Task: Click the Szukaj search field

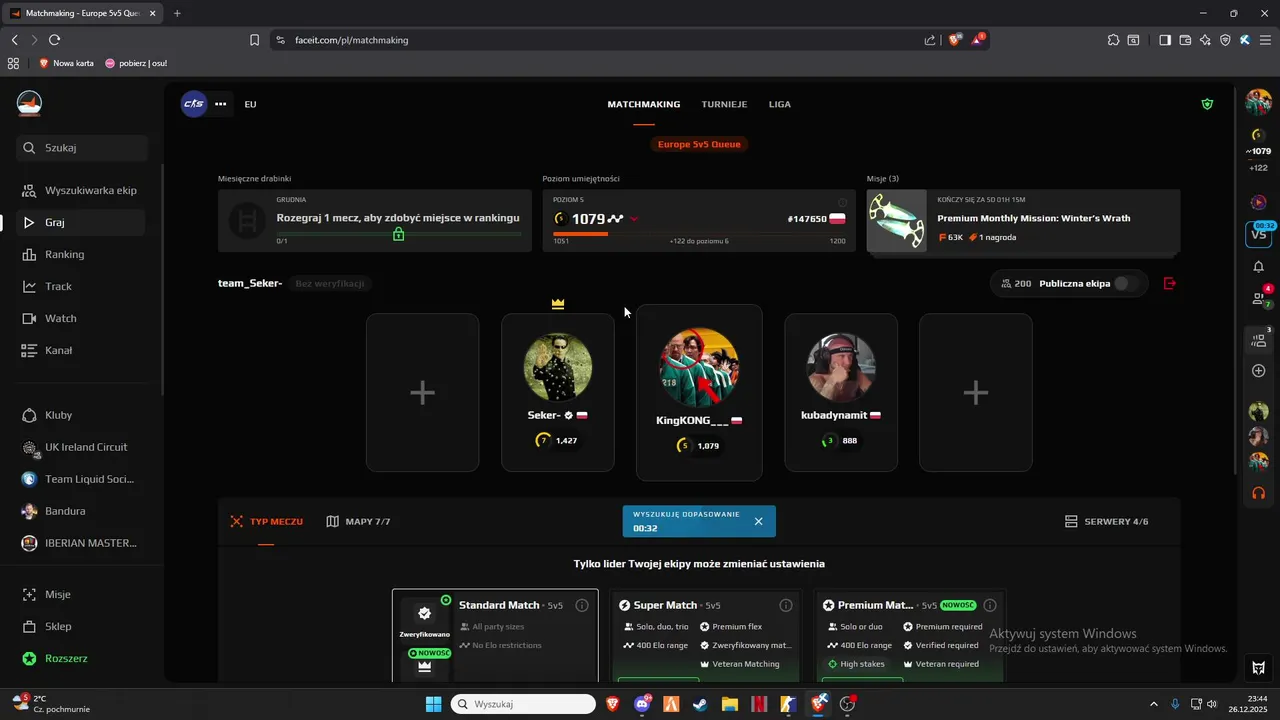Action: [82, 148]
